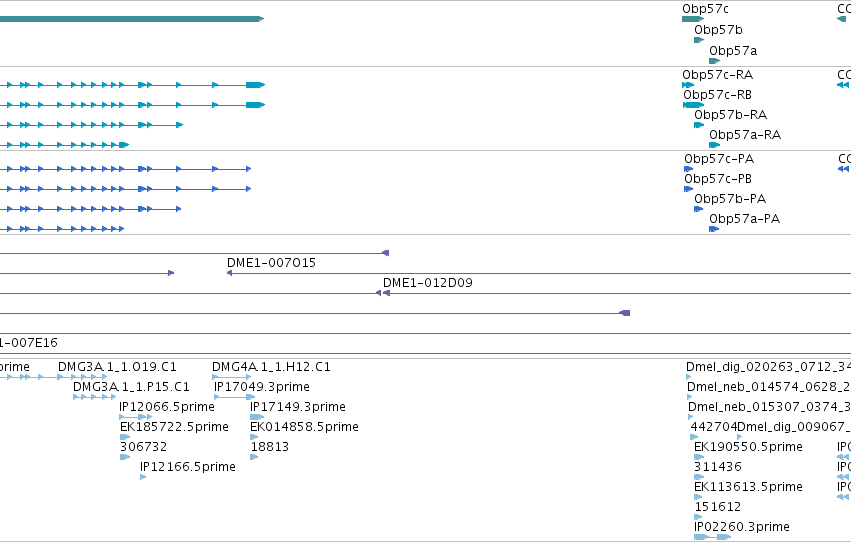Click the large teal gene bar arrow
851x542 pixels.
click(x=132, y=19)
